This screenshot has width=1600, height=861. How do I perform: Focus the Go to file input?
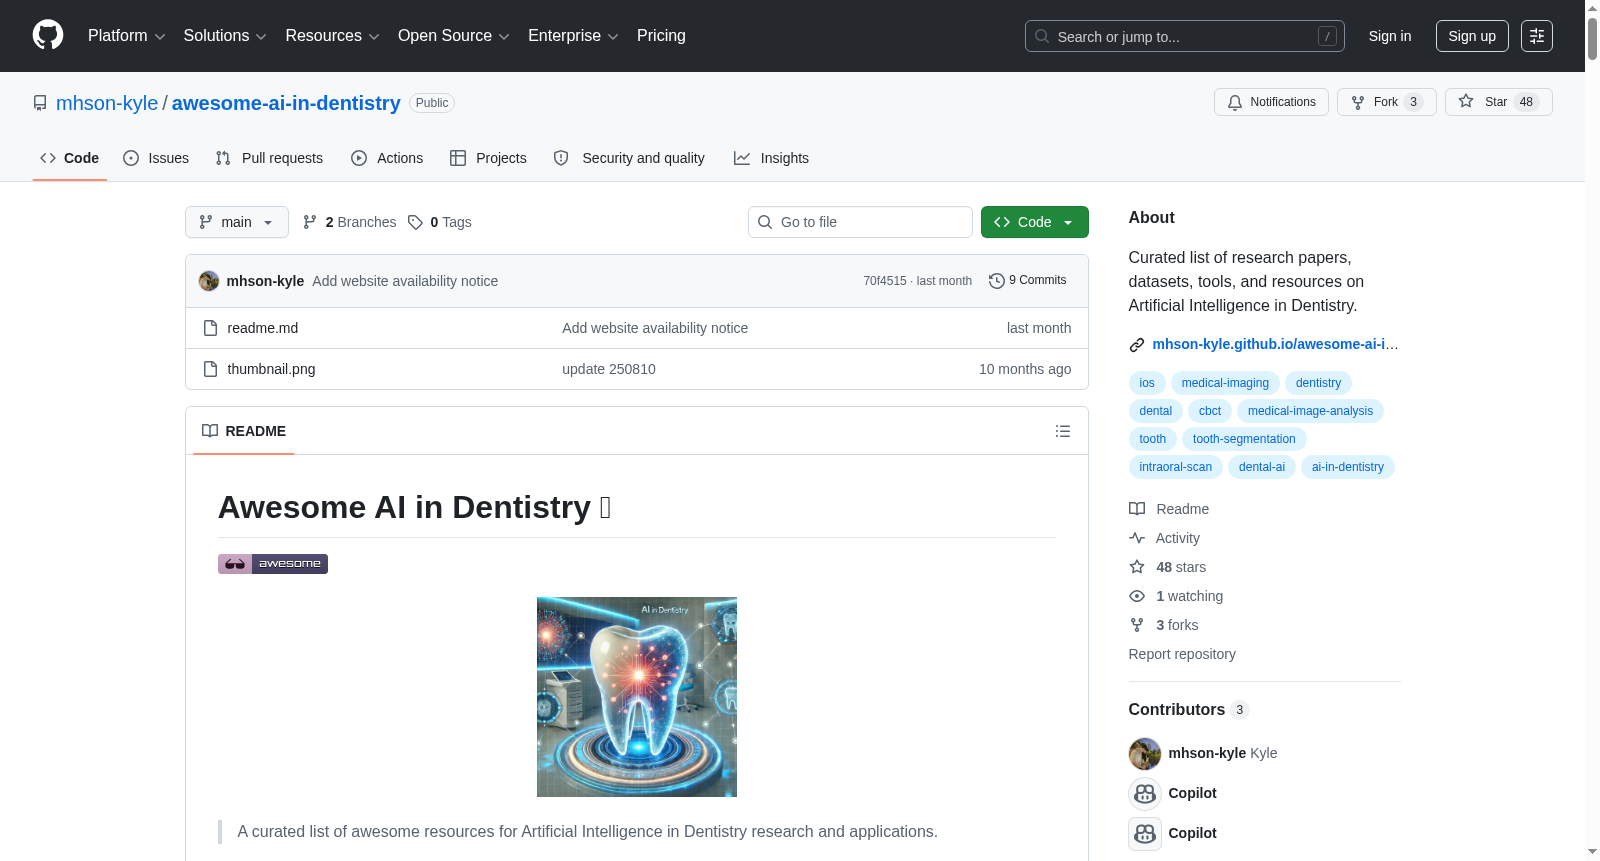860,222
